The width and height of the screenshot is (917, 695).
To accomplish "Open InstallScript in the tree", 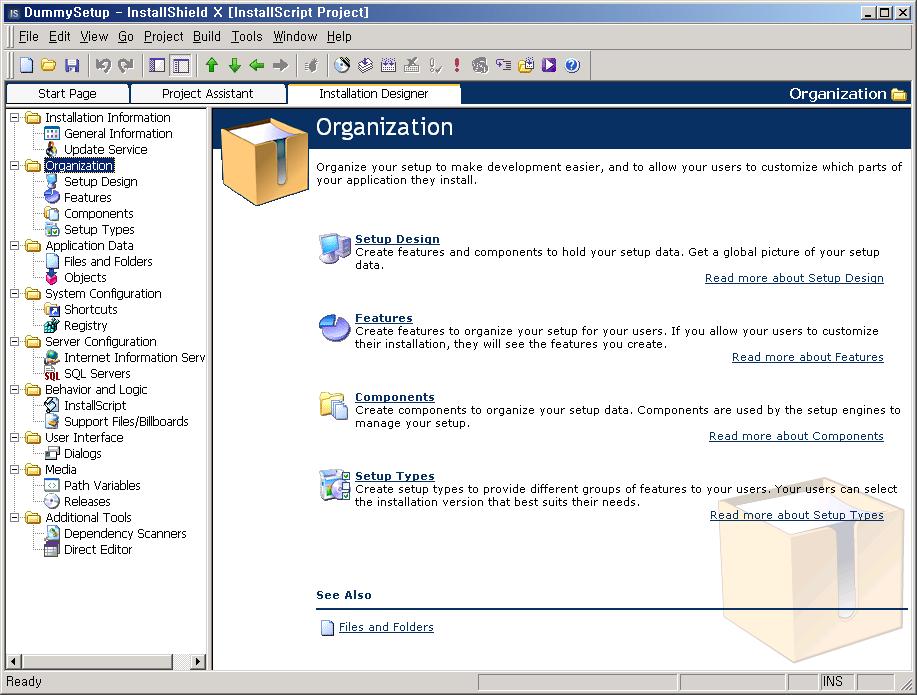I will click(x=95, y=405).
